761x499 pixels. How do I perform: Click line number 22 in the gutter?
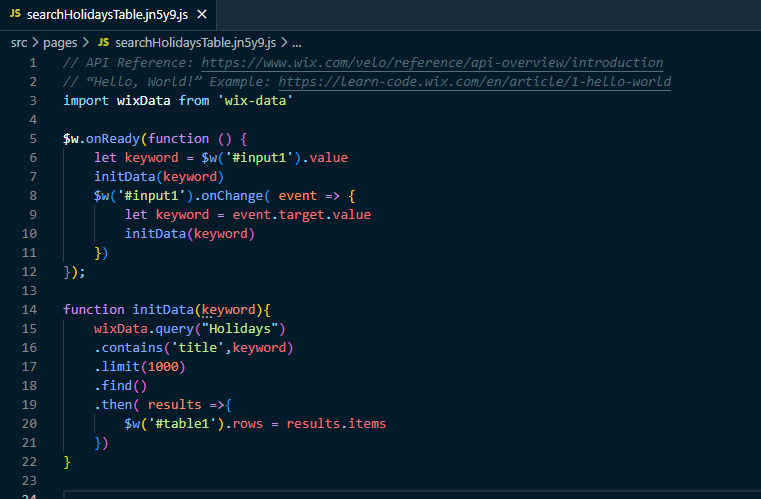pyautogui.click(x=29, y=462)
